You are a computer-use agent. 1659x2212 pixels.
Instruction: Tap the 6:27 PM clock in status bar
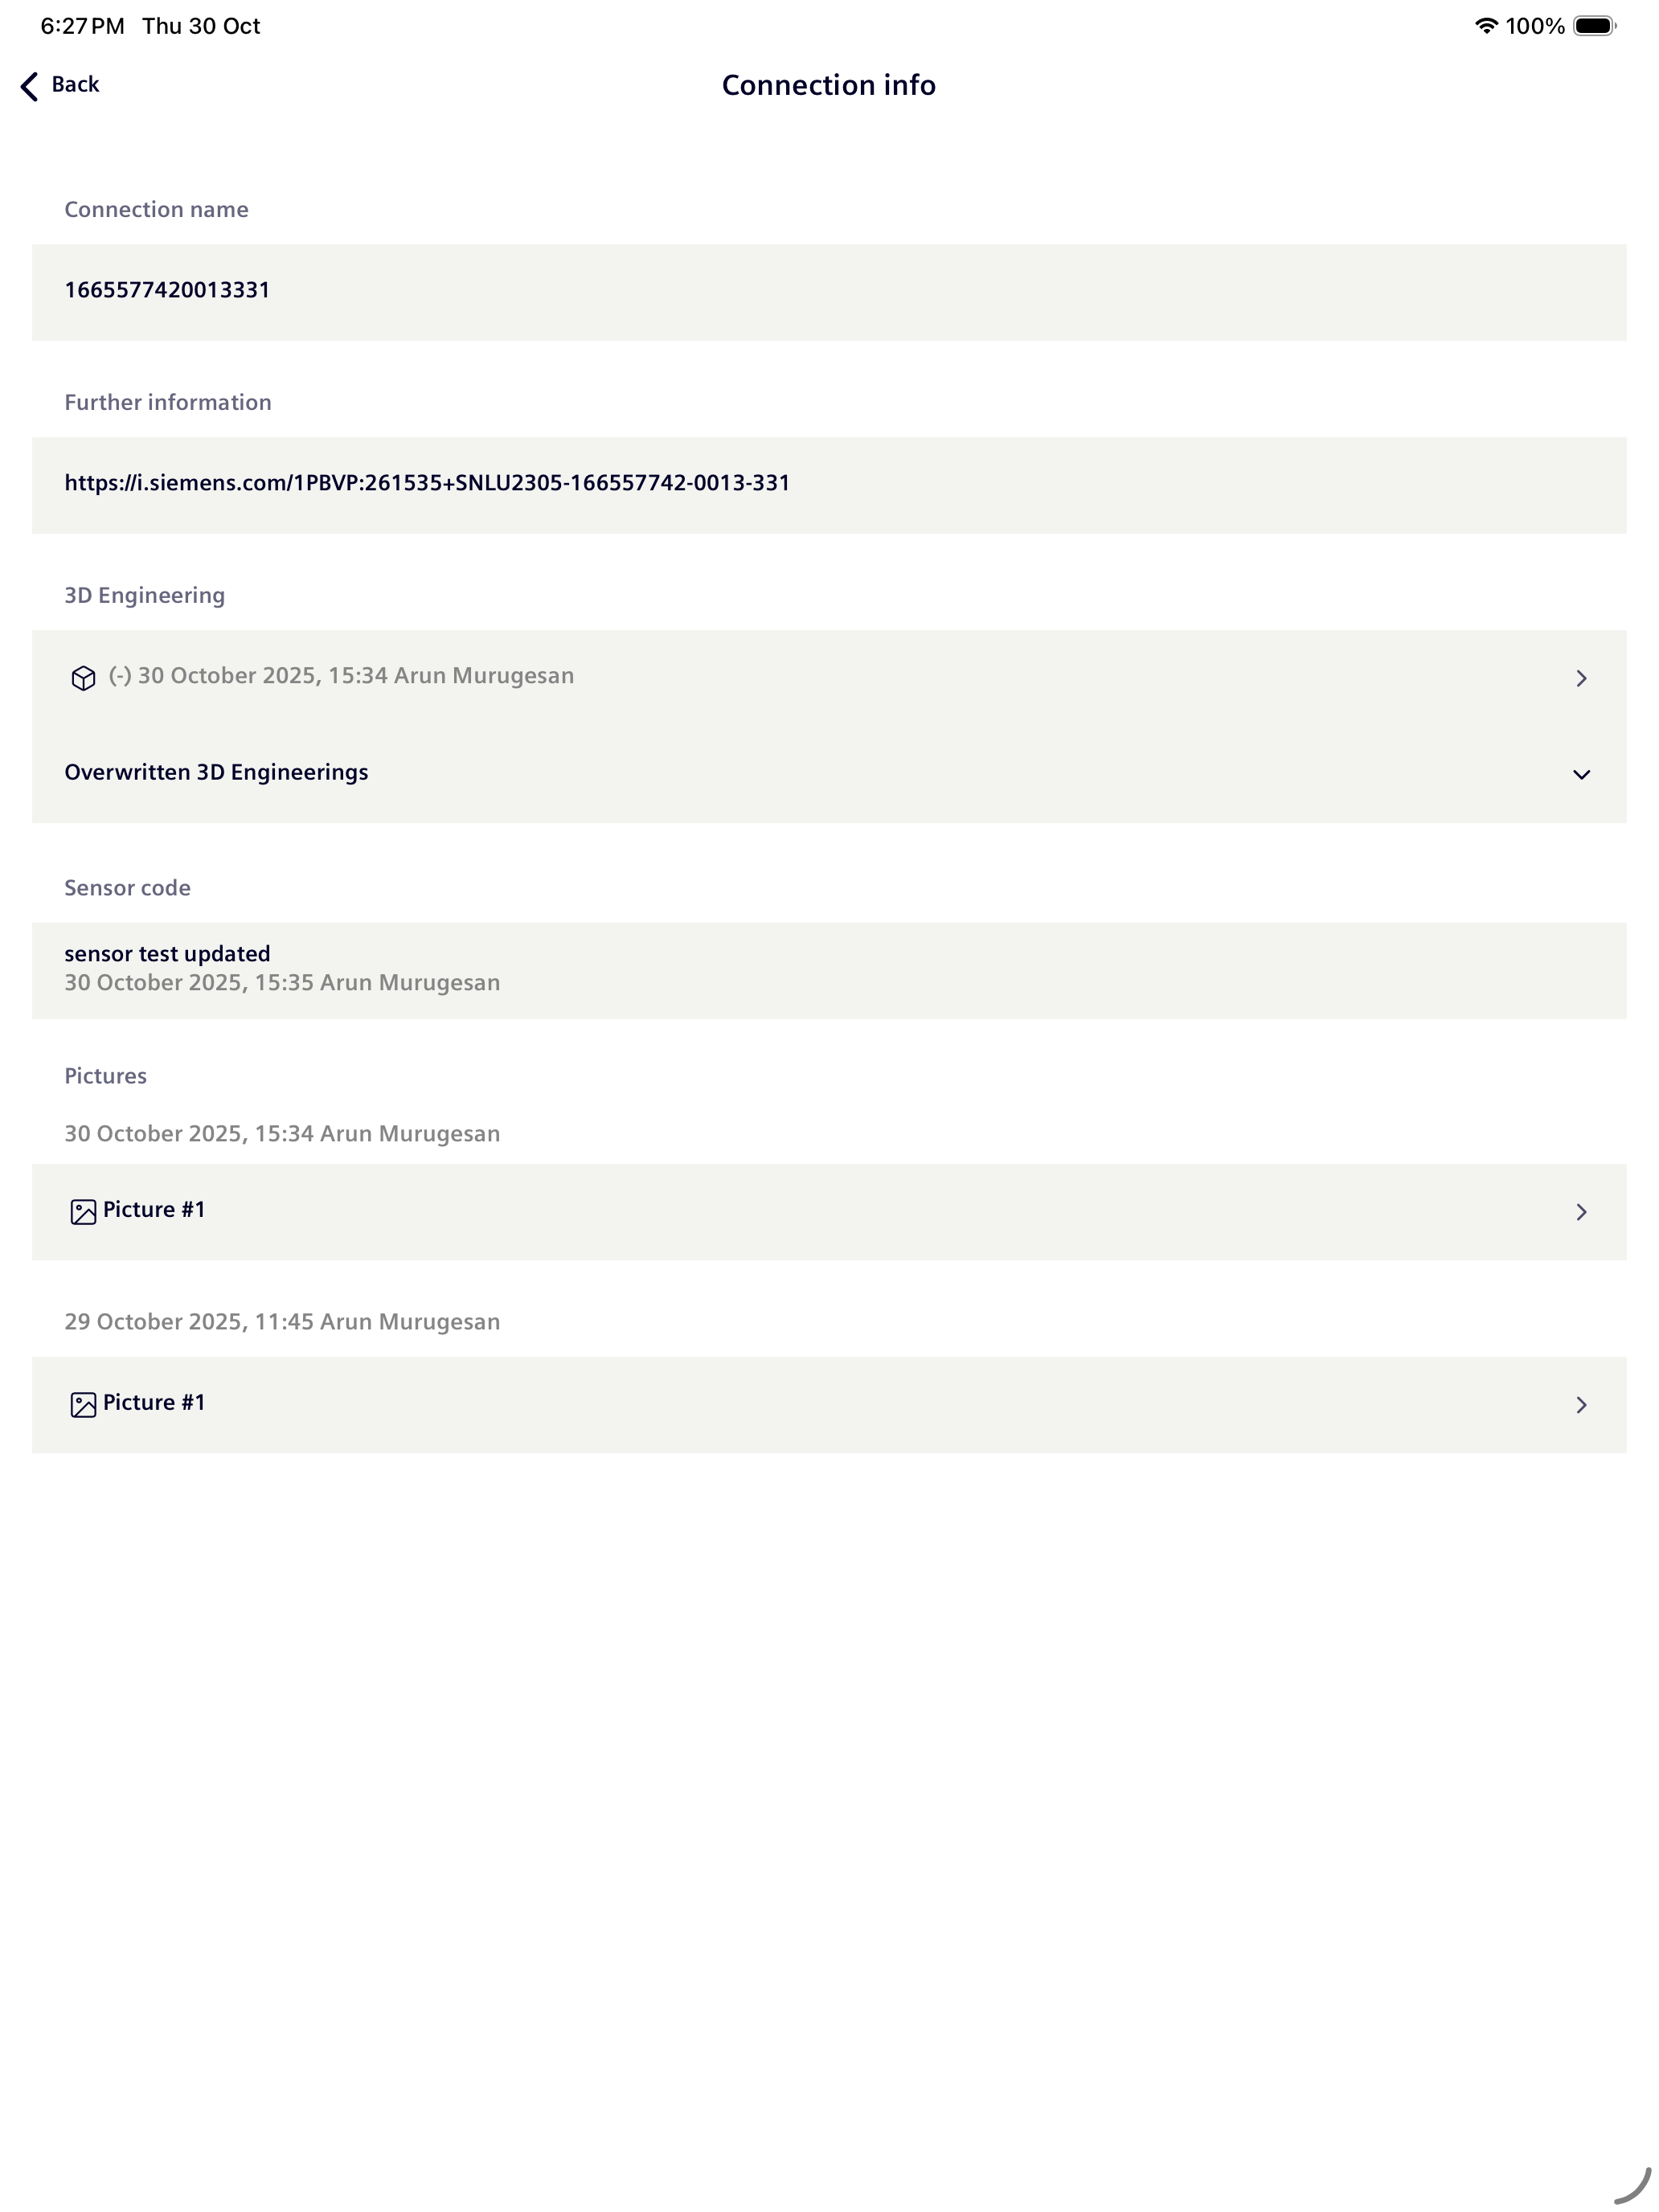point(82,26)
